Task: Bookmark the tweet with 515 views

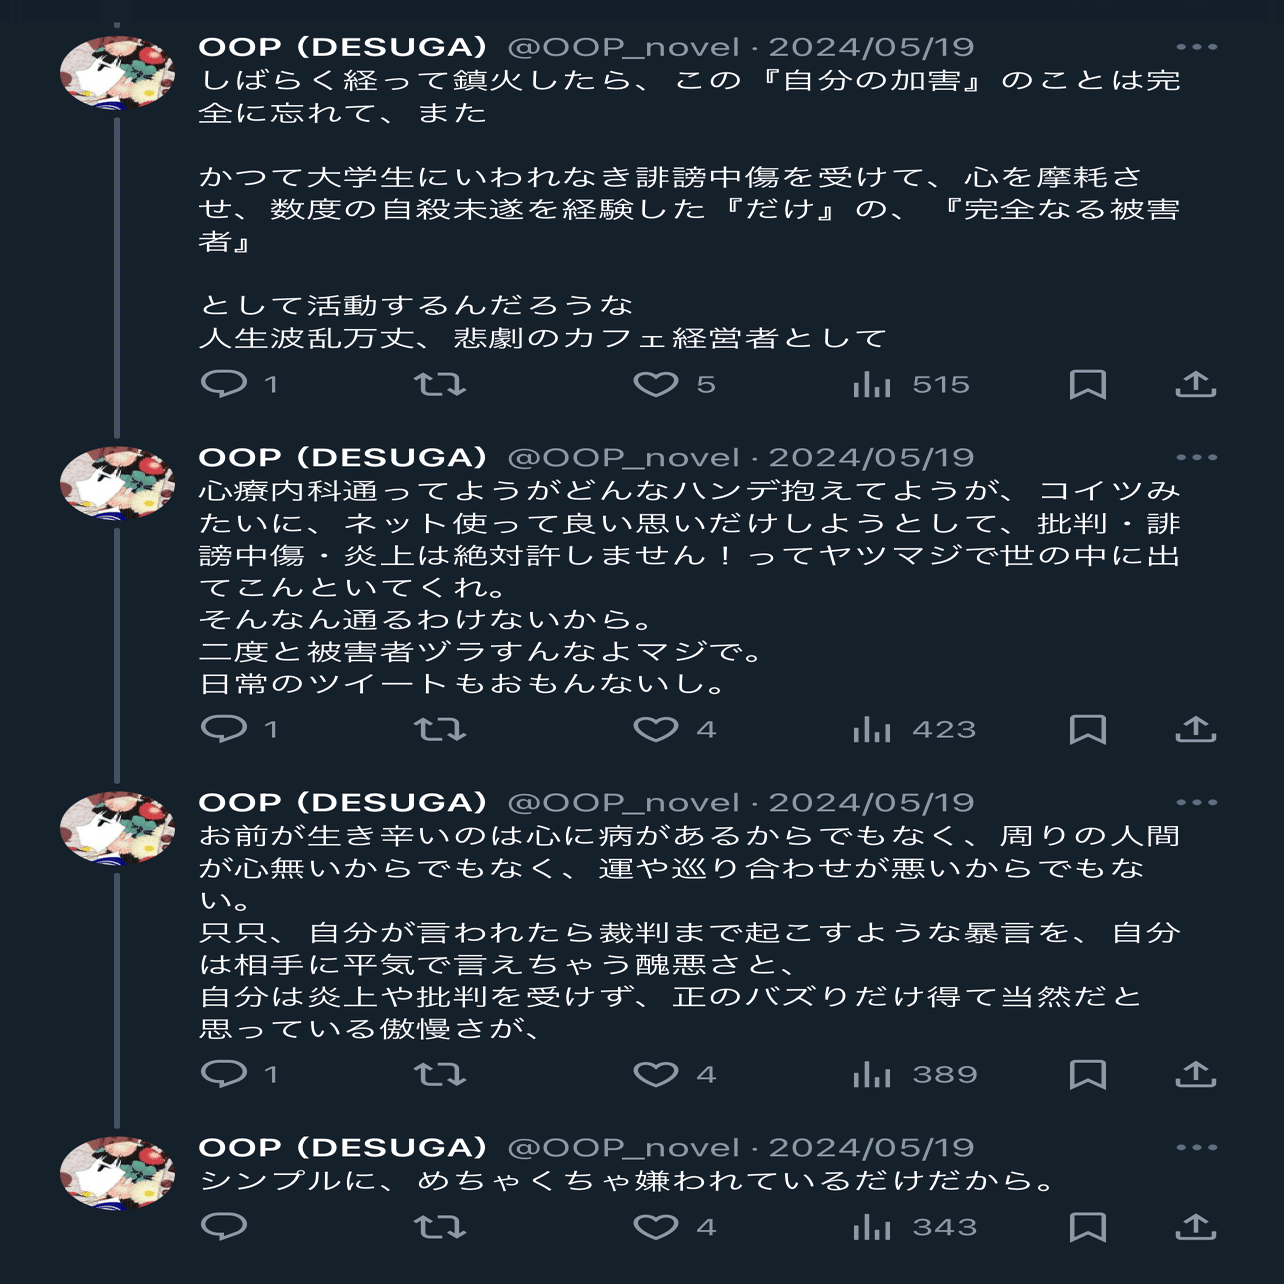Action: [x=1088, y=384]
